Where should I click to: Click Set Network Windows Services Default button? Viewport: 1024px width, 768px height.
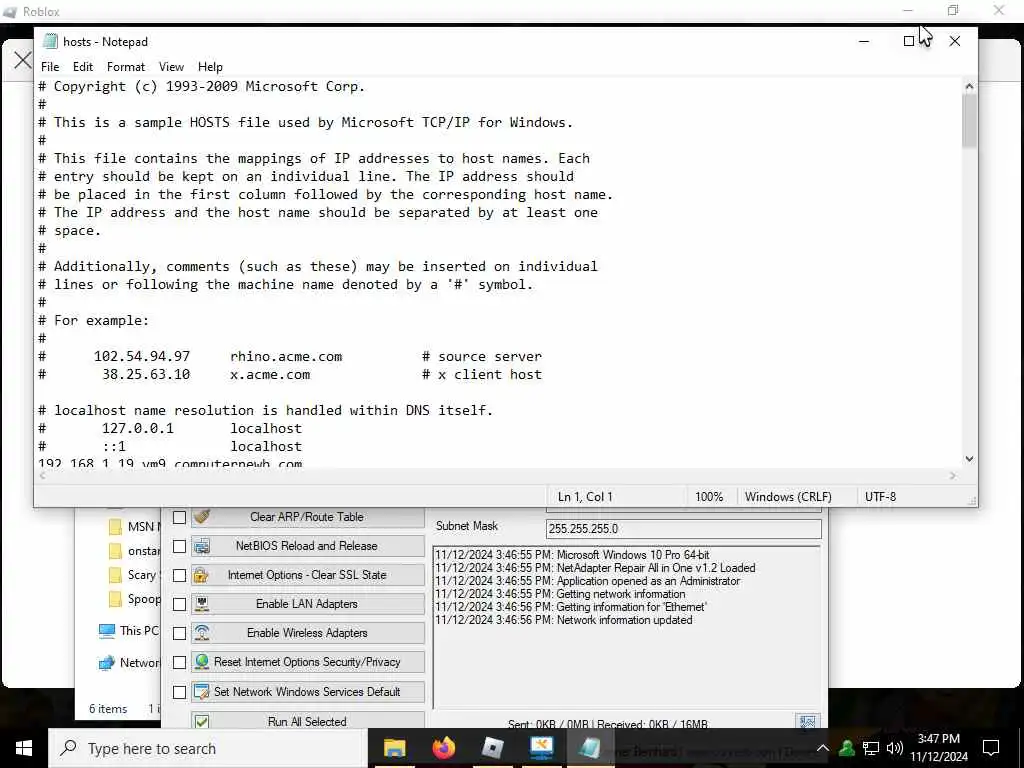308,692
